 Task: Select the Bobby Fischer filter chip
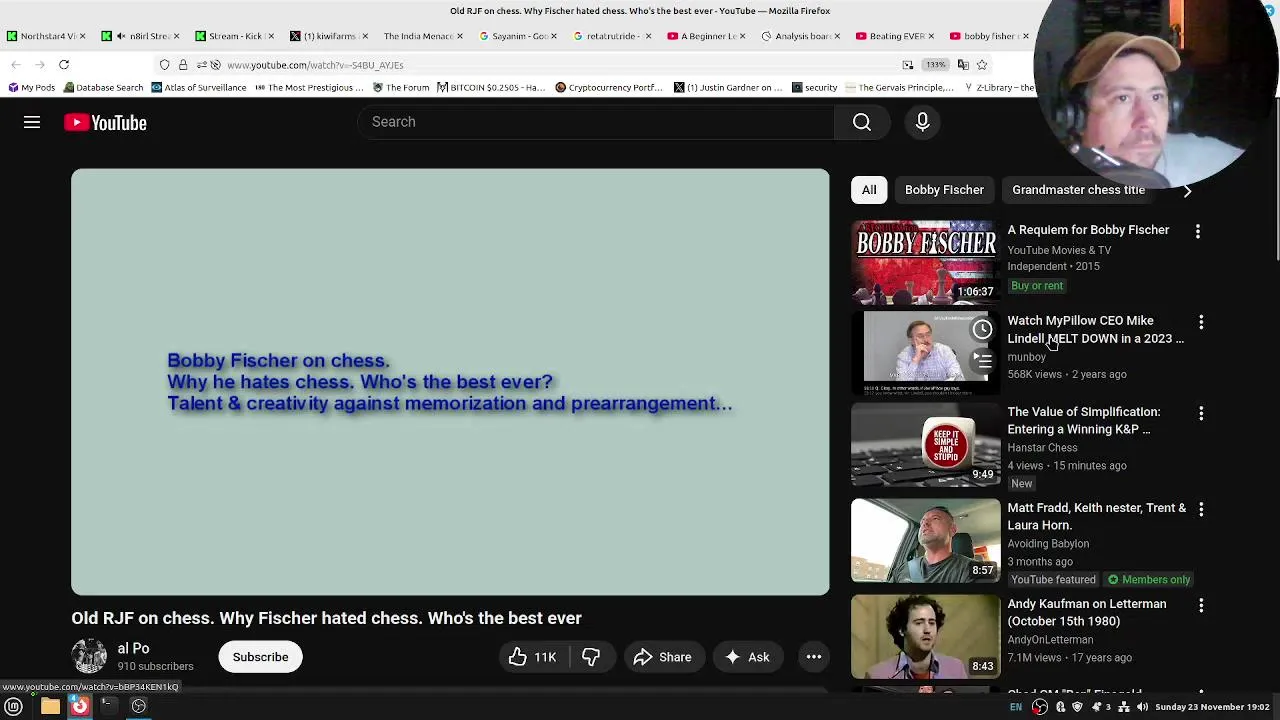pyautogui.click(x=944, y=190)
